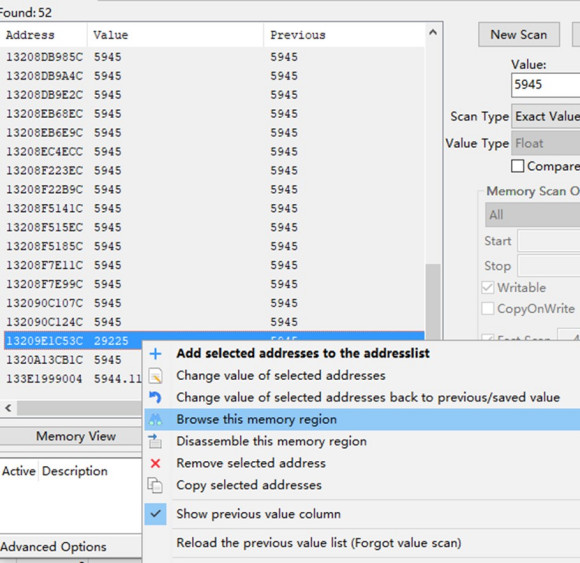Viewport: 580px width, 563px height.
Task: Click the change value notepad icon
Action: [x=155, y=375]
